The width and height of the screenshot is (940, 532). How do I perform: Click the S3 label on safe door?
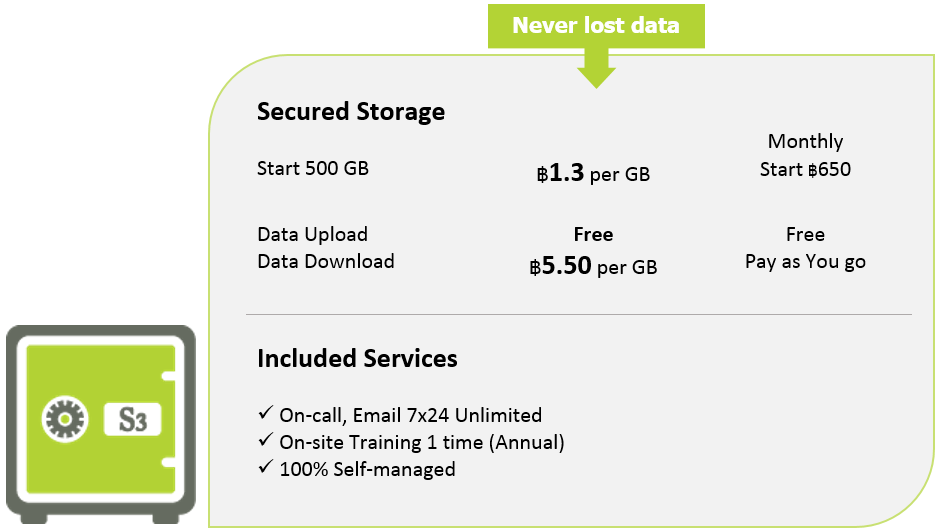[x=132, y=419]
